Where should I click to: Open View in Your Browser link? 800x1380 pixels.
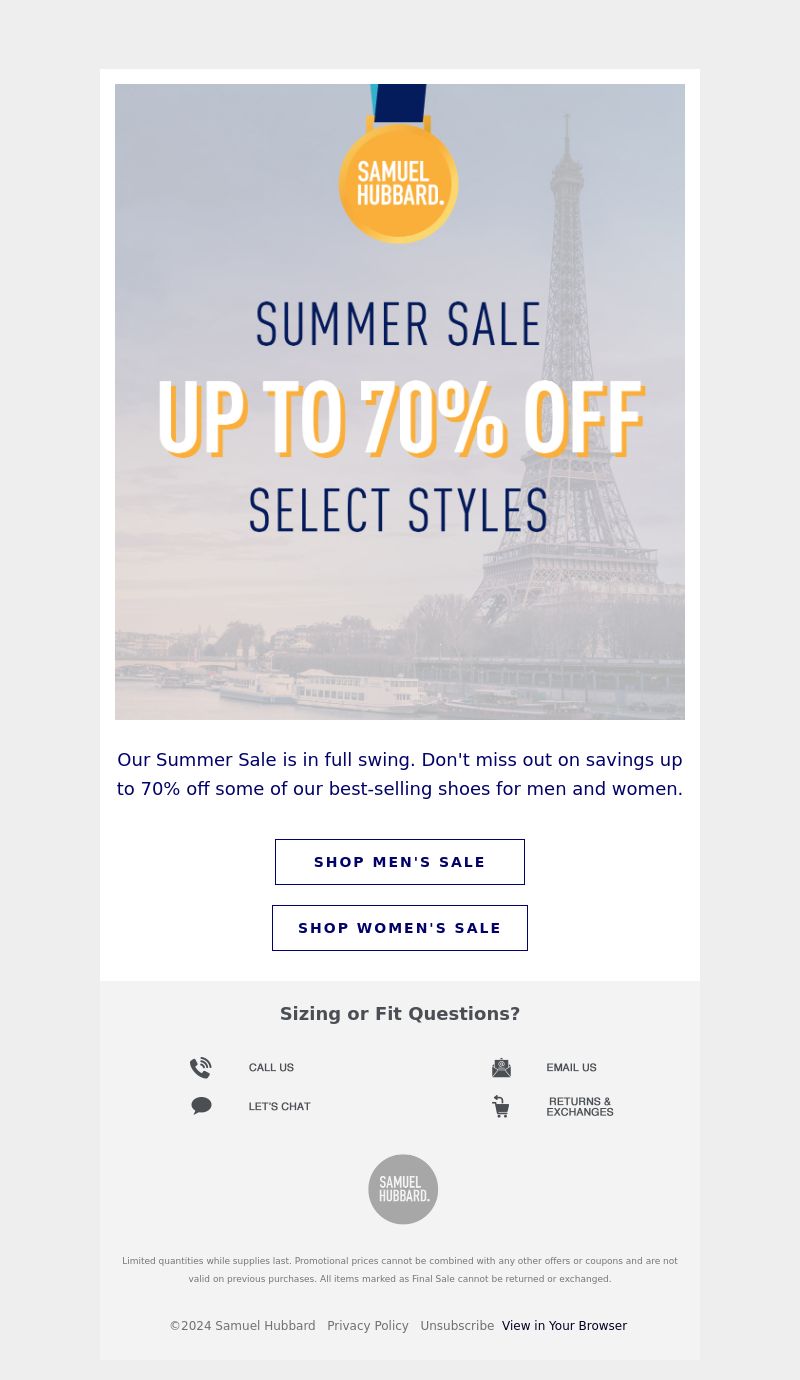point(564,1326)
